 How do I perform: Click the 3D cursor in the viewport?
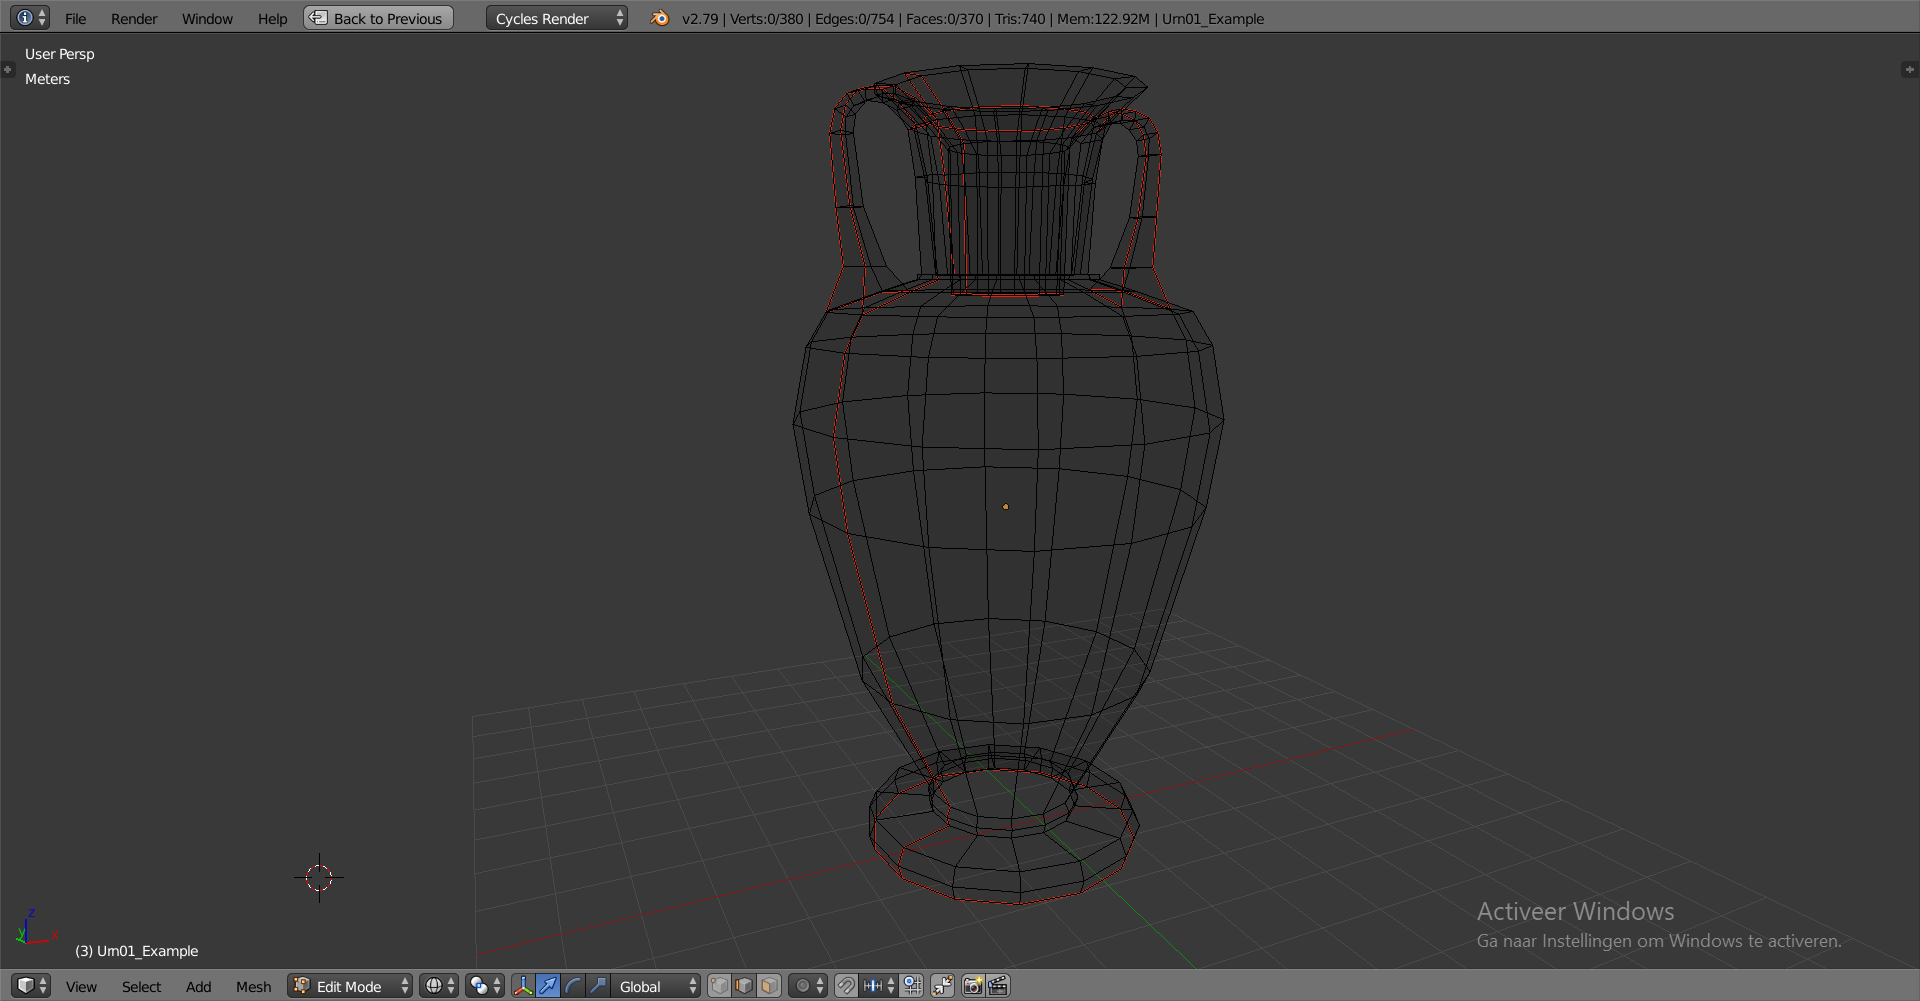click(x=318, y=878)
